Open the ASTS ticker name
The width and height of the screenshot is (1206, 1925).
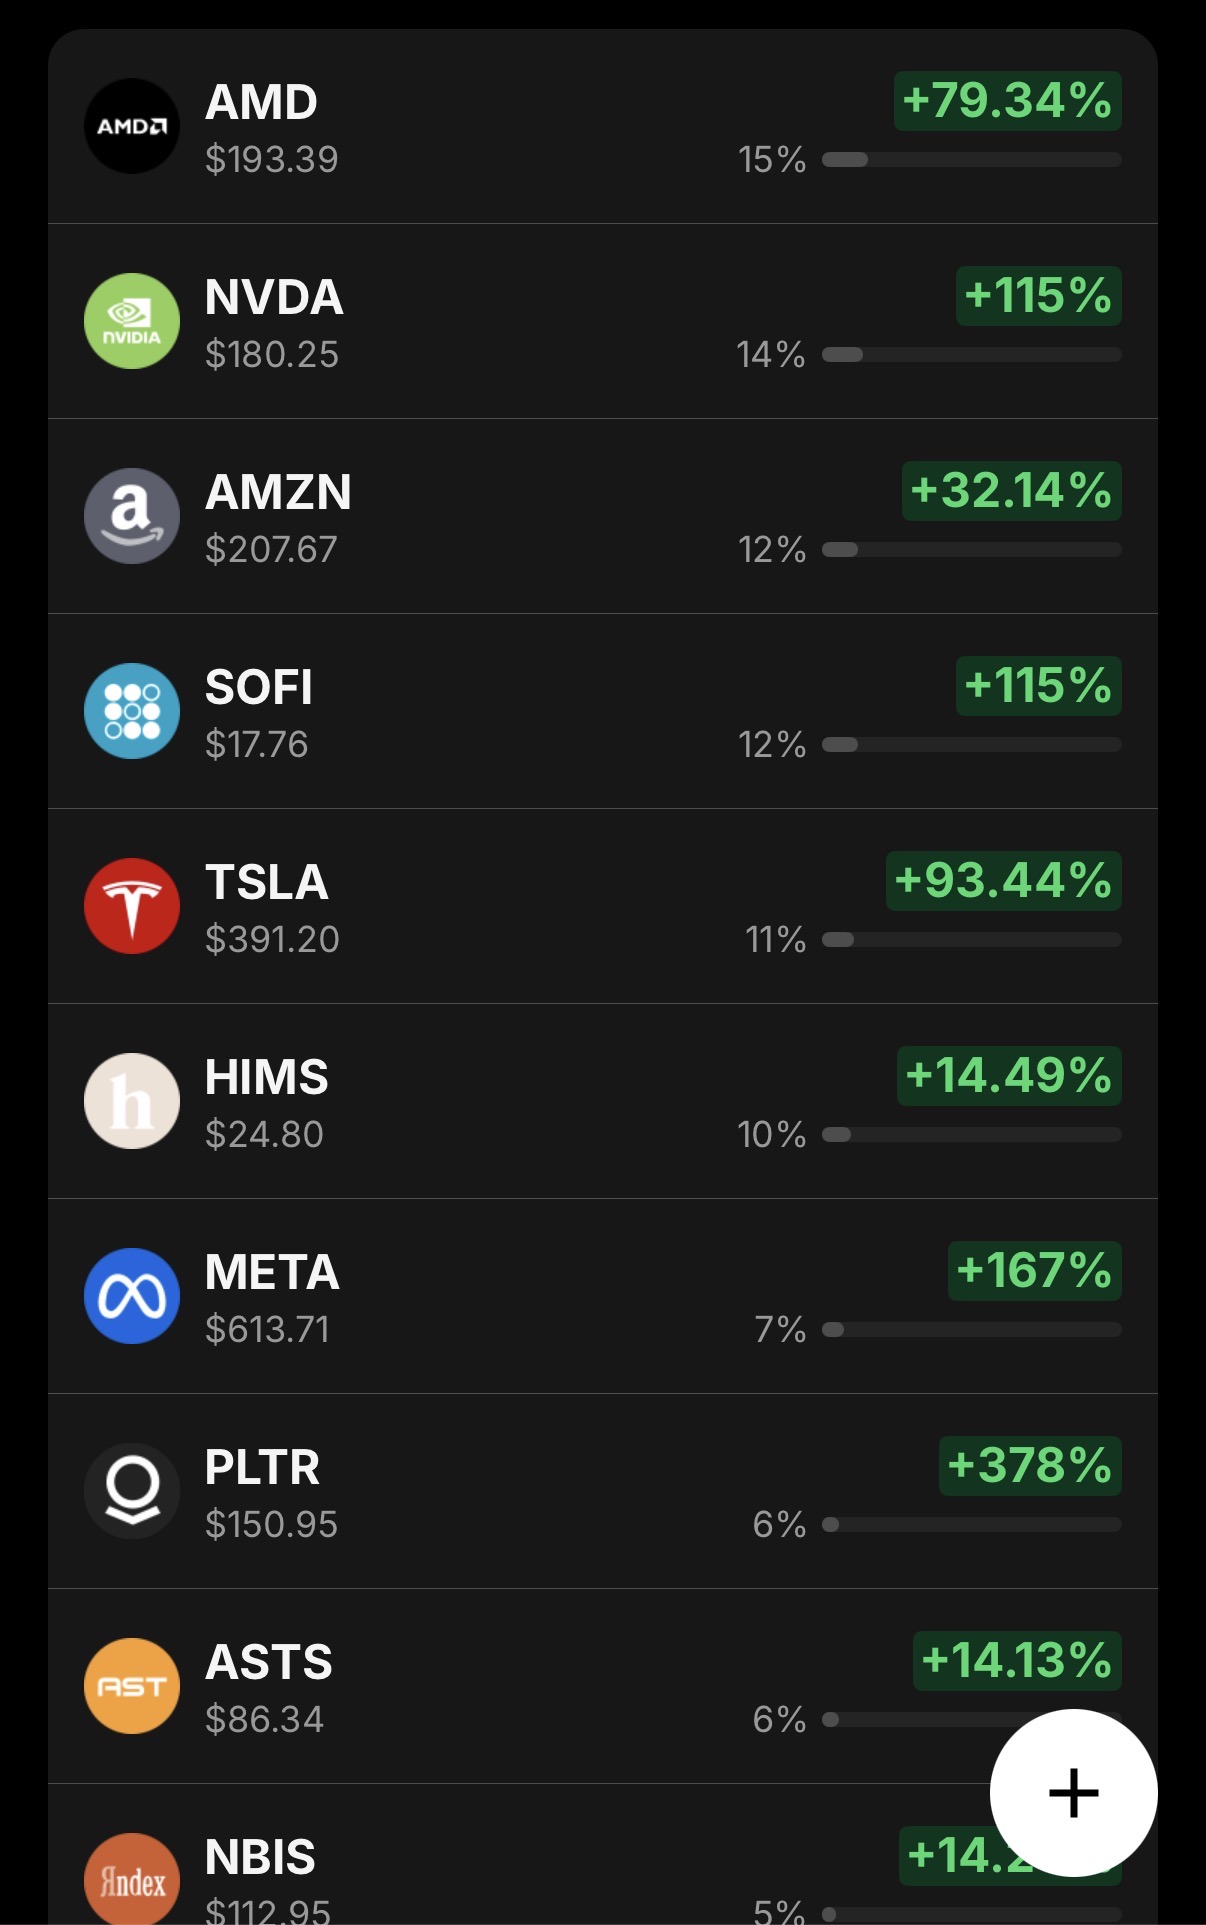click(269, 1662)
